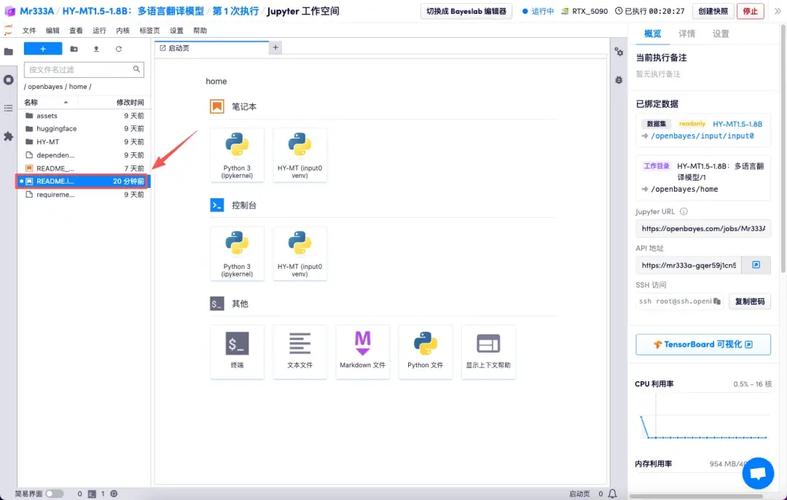Screen dimensions: 787x500
Task: Select the dependen... file
Action: click(84, 155)
